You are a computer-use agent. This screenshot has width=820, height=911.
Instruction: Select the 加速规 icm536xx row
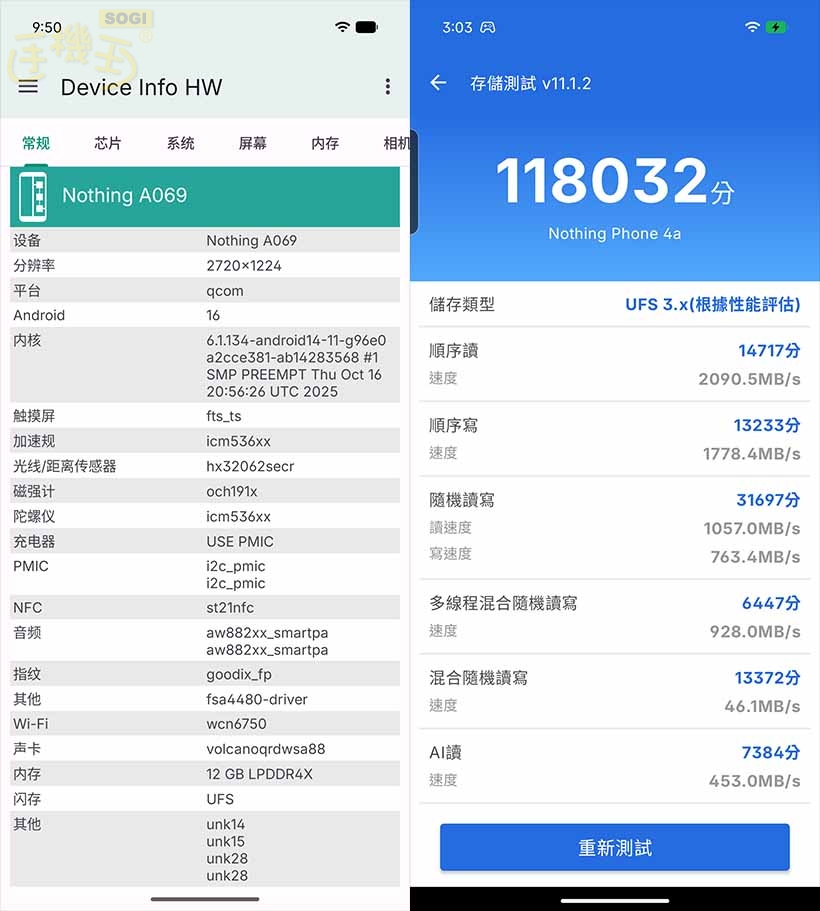tap(205, 441)
